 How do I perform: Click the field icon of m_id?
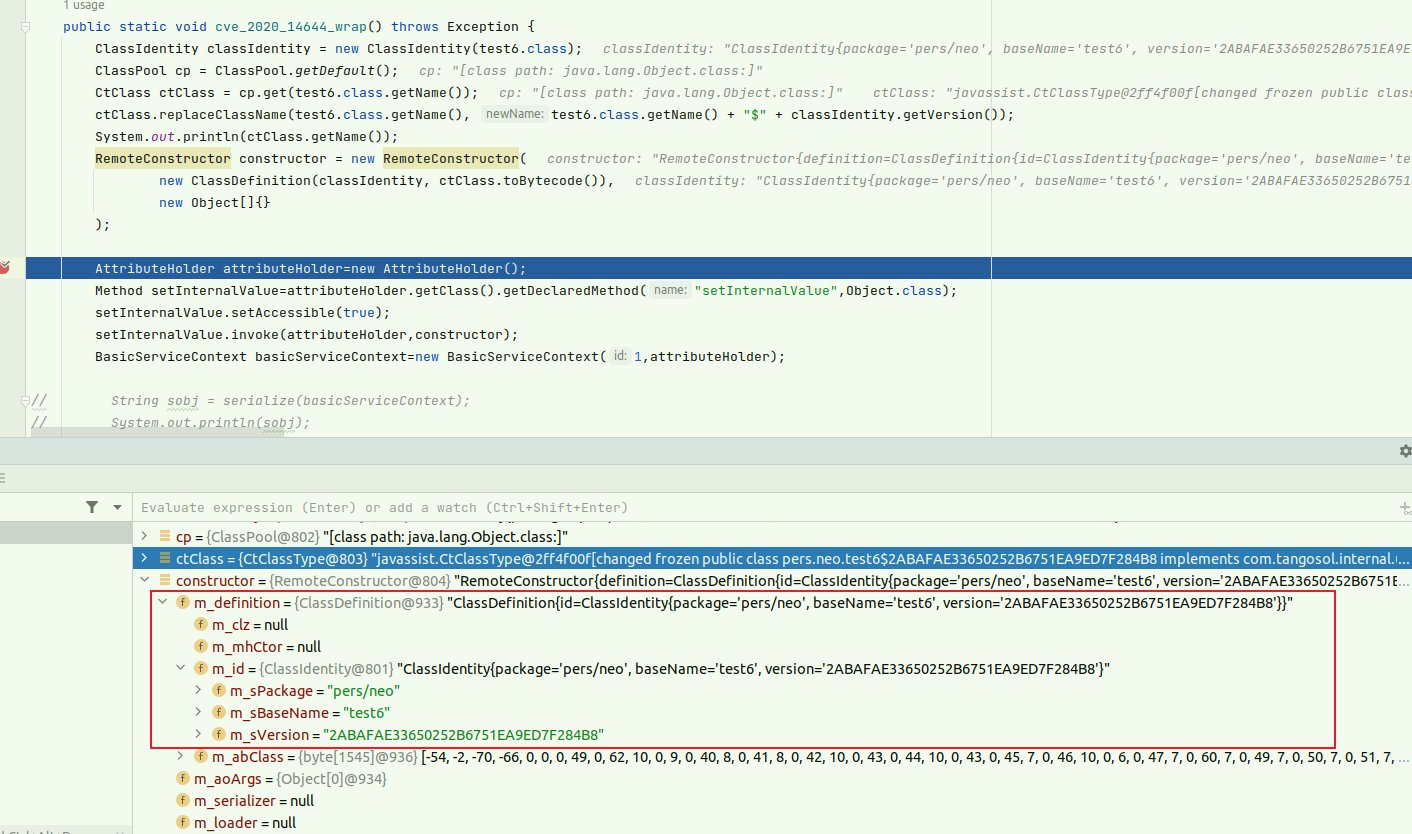(201, 668)
